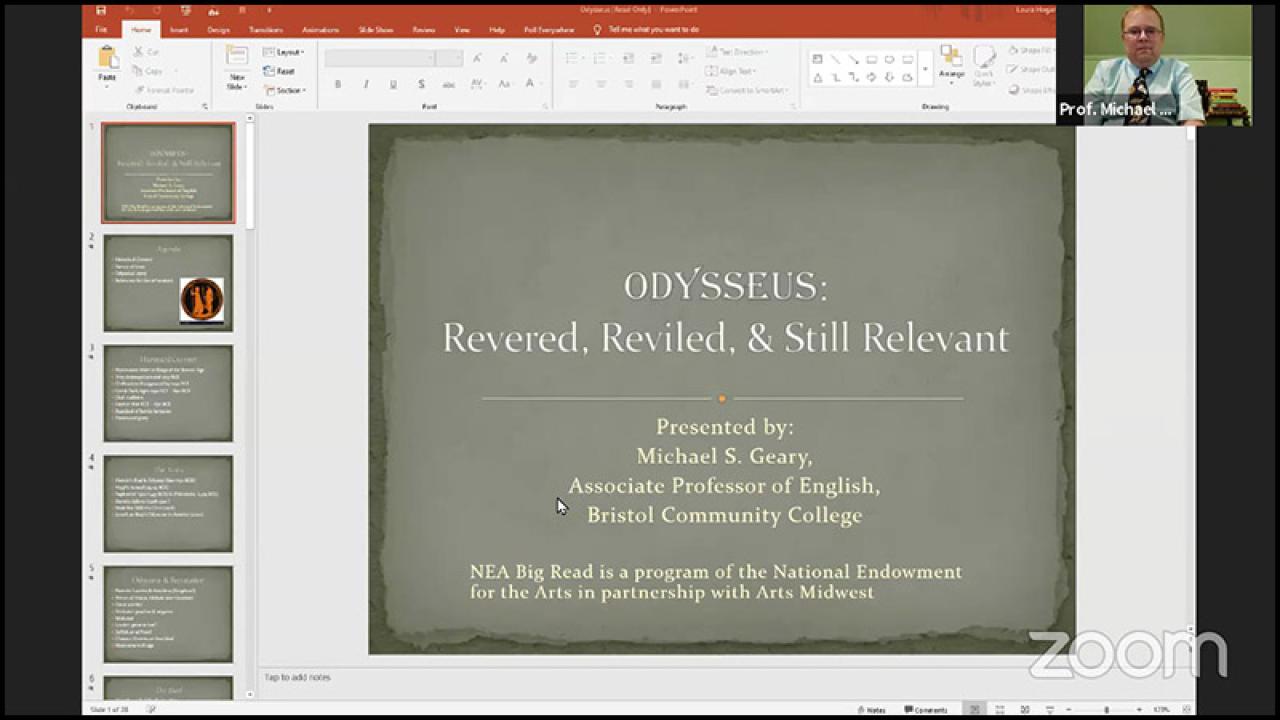This screenshot has width=1280, height=720.
Task: Select slide 4 thumbnail in panel
Action: 168,504
